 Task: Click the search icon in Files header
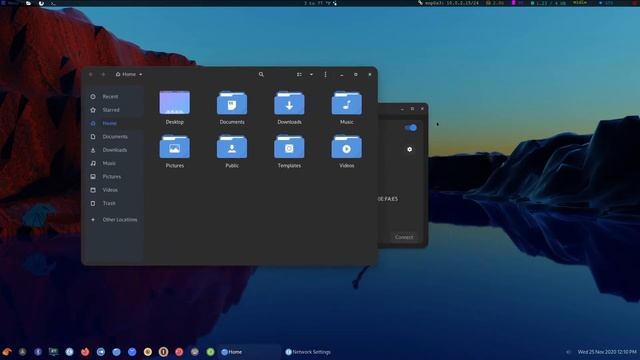261,74
